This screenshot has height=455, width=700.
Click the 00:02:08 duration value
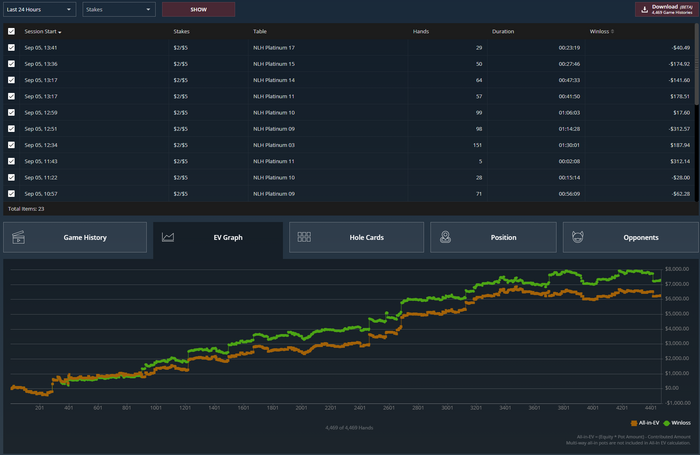pos(569,161)
